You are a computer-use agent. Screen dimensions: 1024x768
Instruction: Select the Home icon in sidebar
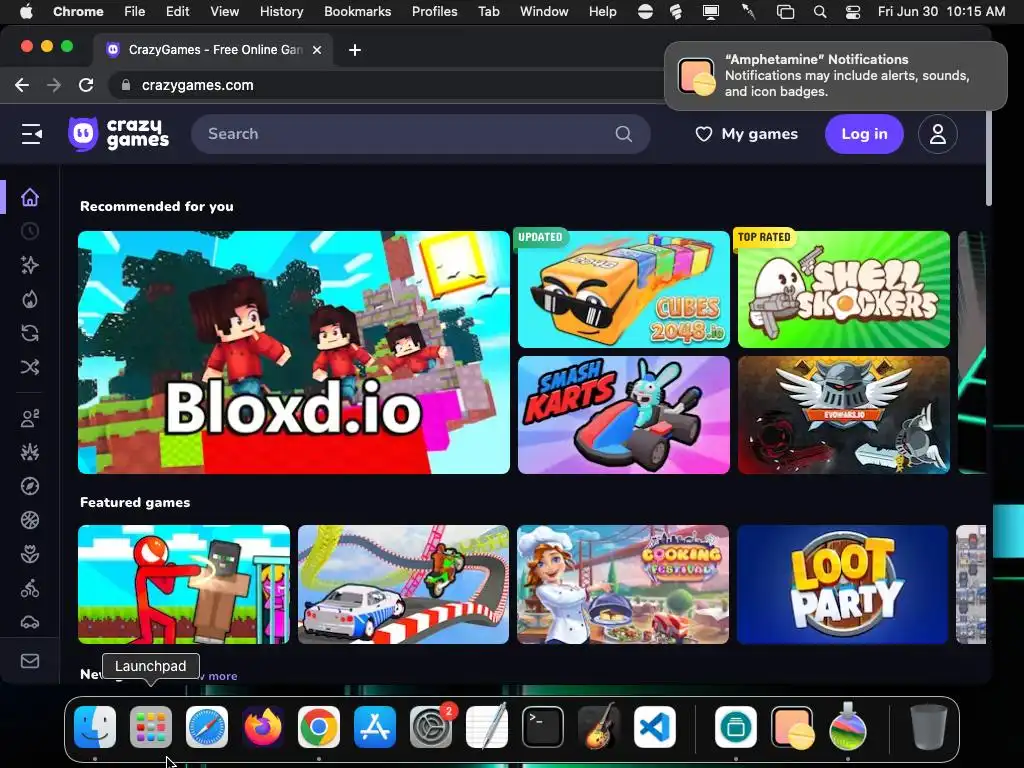coord(29,197)
